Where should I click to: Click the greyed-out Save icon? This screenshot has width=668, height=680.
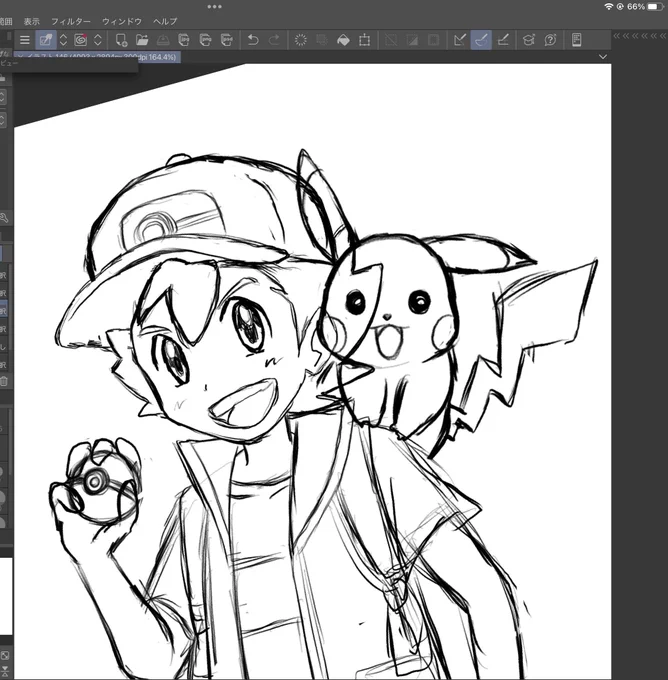(163, 40)
